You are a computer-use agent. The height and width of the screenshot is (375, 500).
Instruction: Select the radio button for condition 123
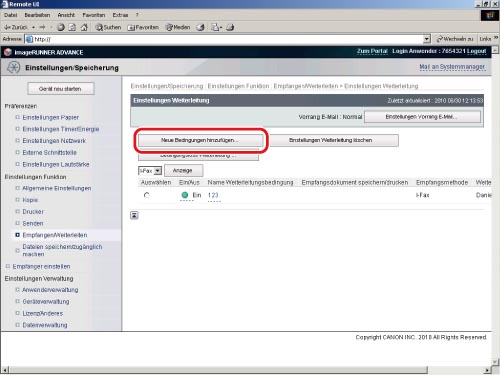(147, 195)
